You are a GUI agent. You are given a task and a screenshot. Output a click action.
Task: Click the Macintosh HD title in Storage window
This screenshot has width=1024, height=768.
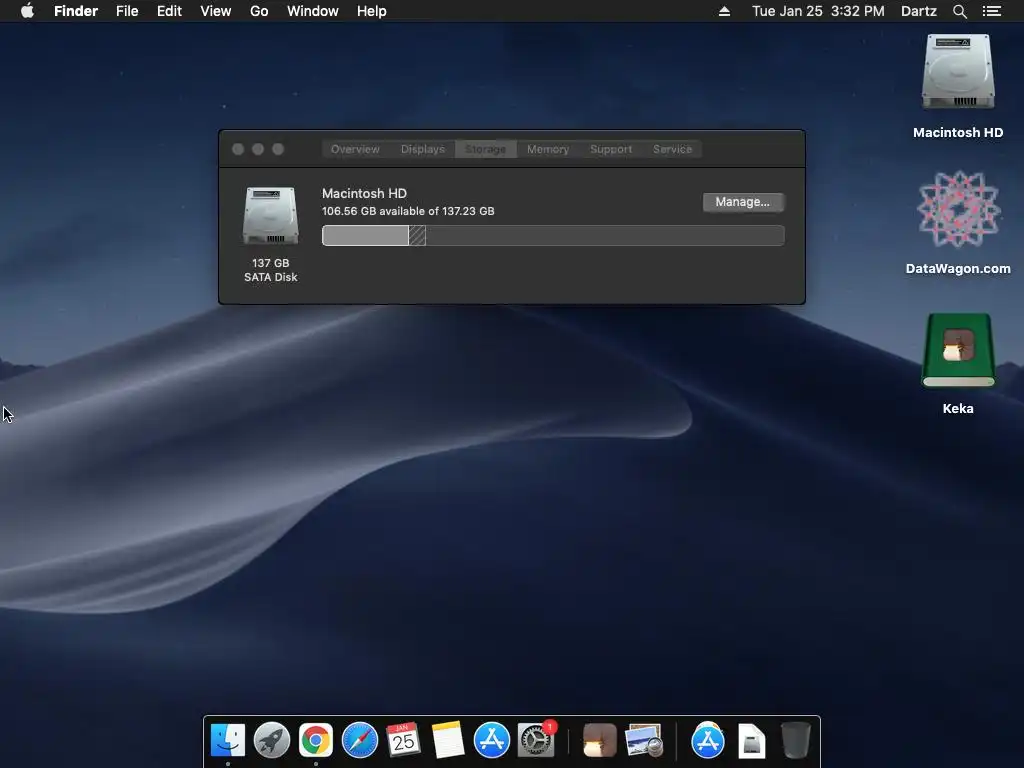[364, 193]
